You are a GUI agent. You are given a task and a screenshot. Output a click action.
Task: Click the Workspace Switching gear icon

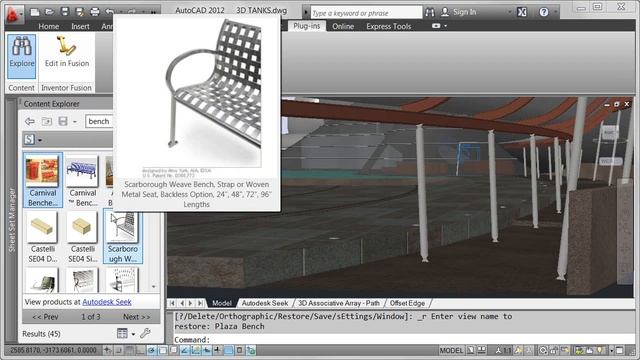click(542, 350)
